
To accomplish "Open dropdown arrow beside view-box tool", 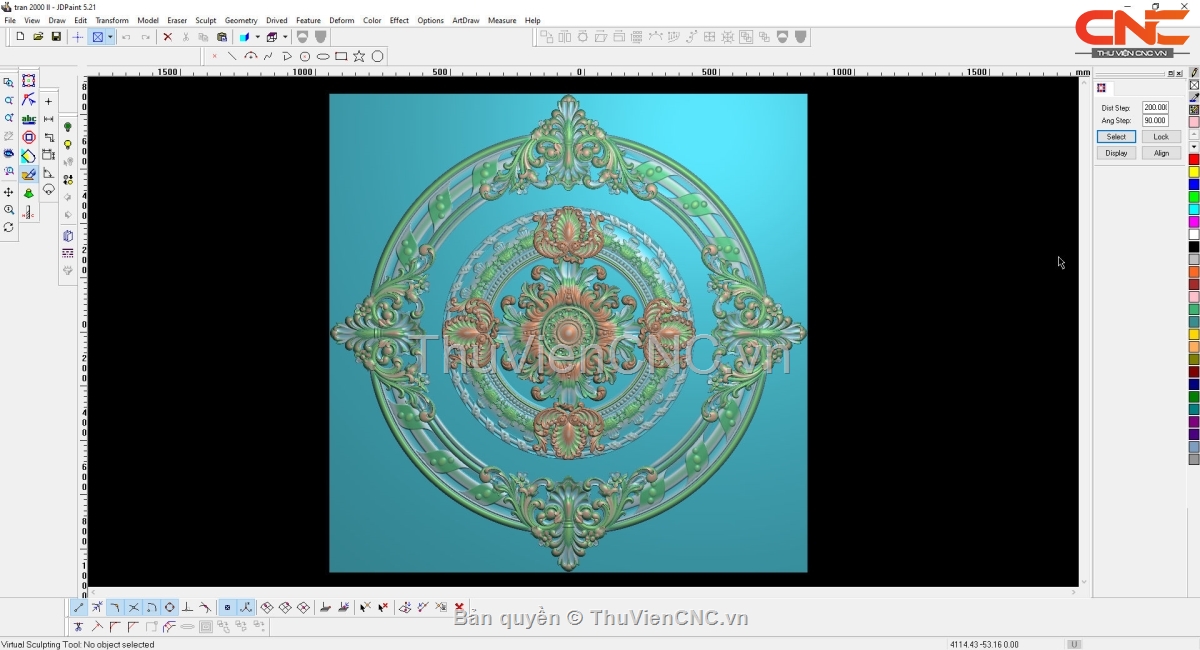I will click(110, 37).
